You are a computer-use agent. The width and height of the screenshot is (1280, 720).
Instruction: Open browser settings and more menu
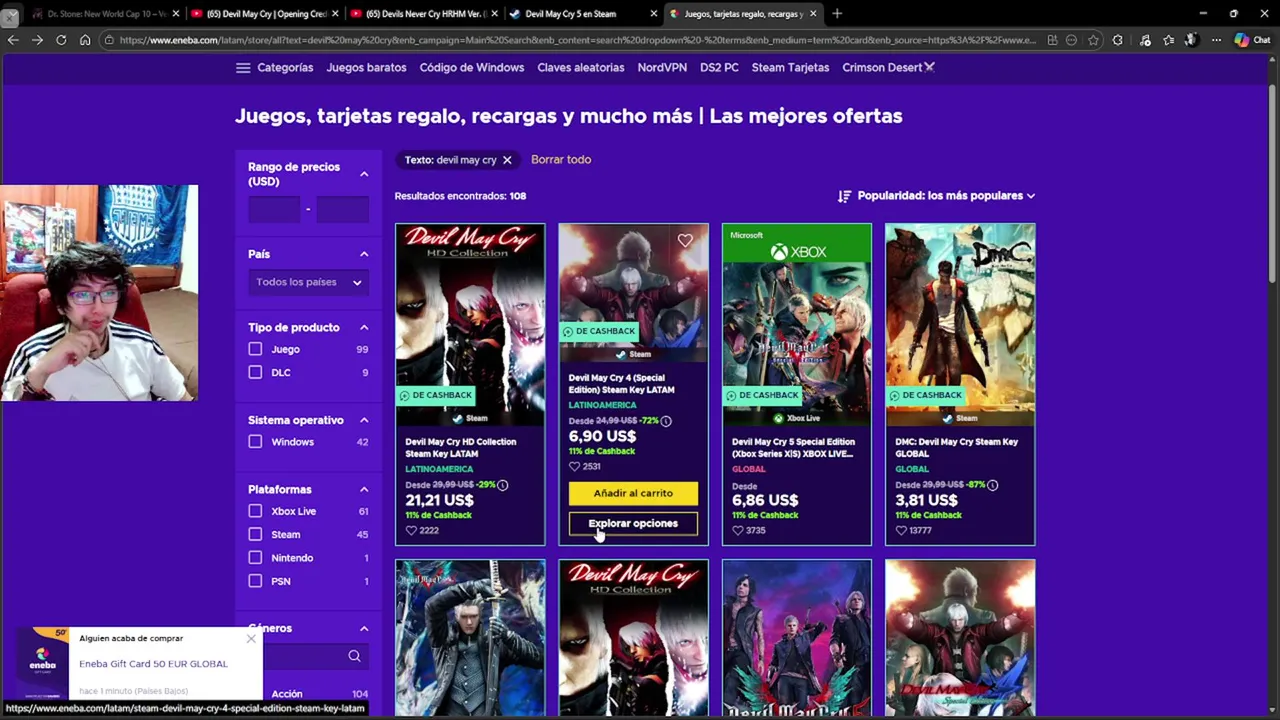click(1216, 40)
